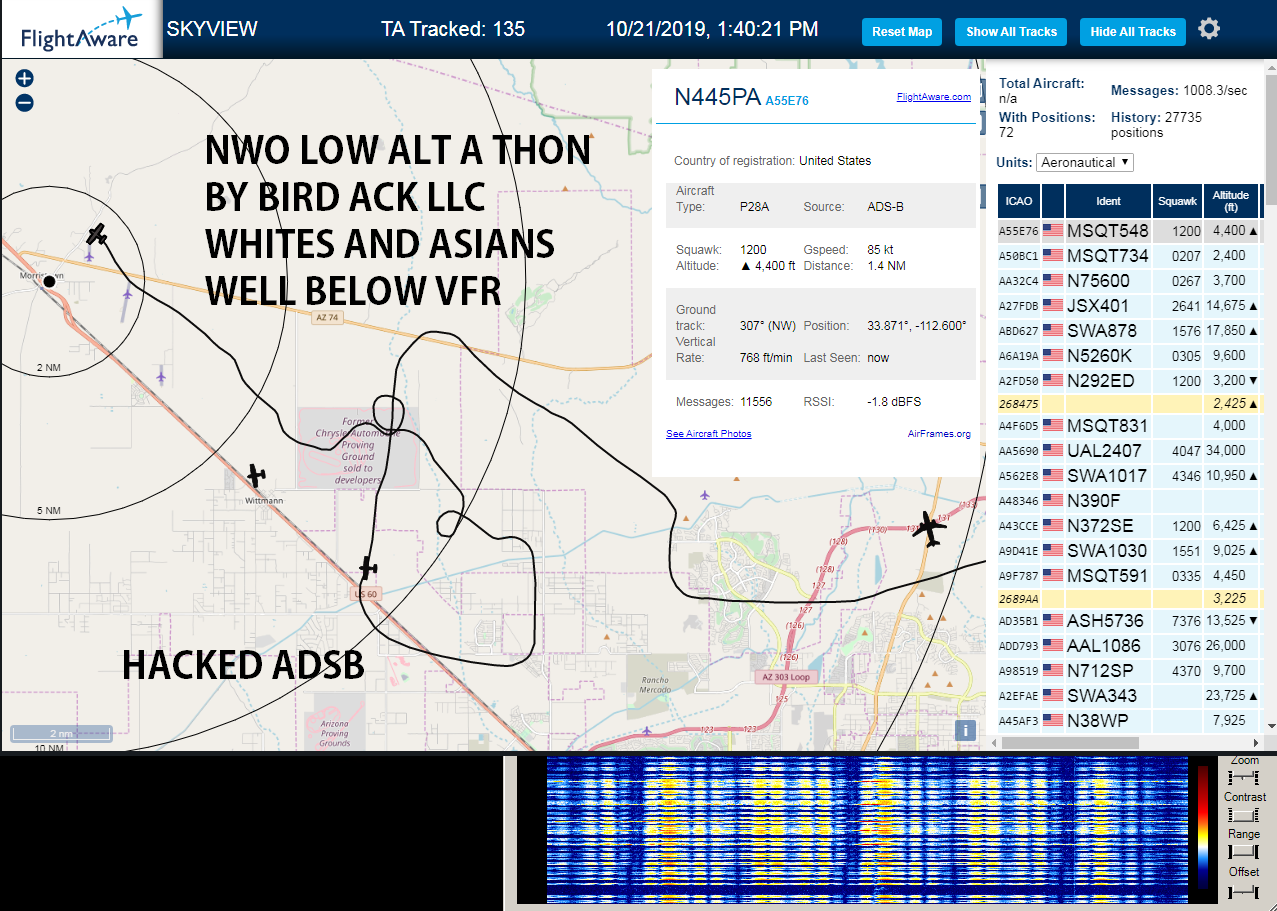Select the aircraft icon on US 60
The image size is (1277, 911).
coord(368,568)
